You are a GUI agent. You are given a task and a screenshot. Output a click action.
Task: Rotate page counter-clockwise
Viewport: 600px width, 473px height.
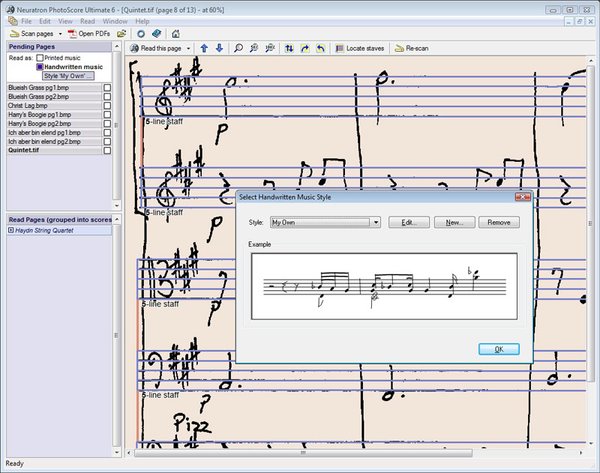[321, 48]
